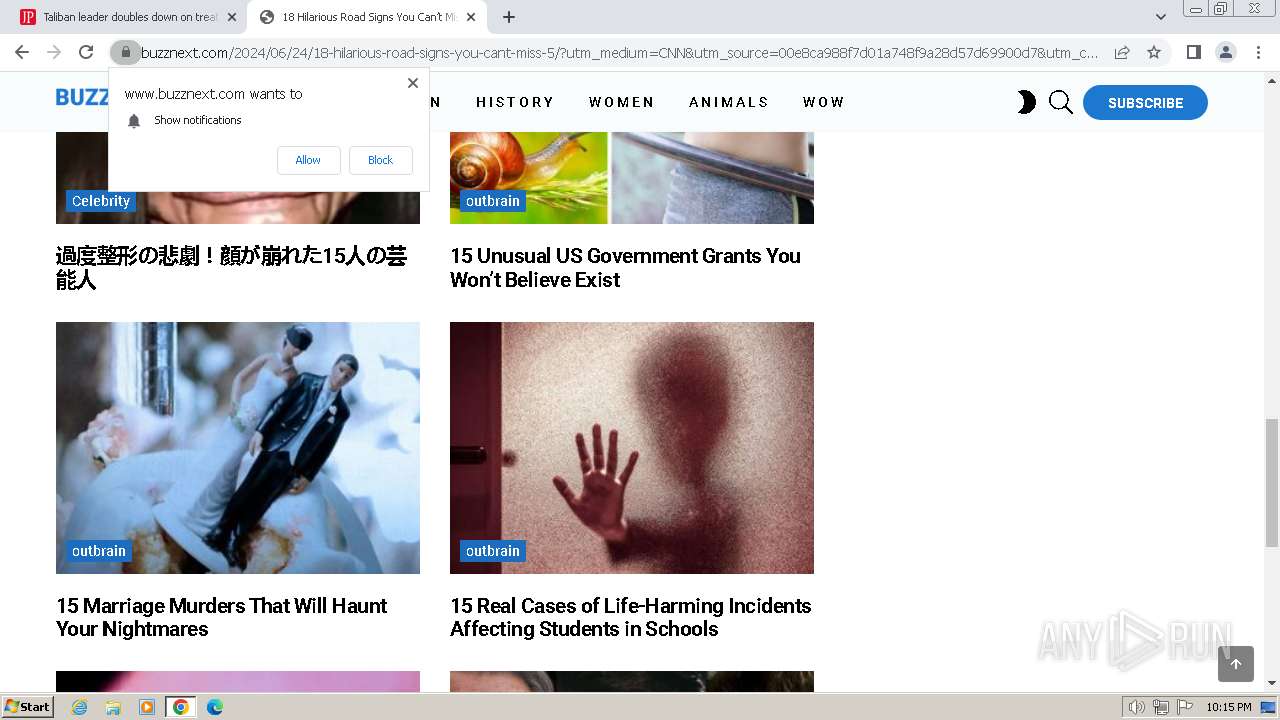1280x720 pixels.
Task: Click outbrain tag on snail image
Action: point(493,201)
